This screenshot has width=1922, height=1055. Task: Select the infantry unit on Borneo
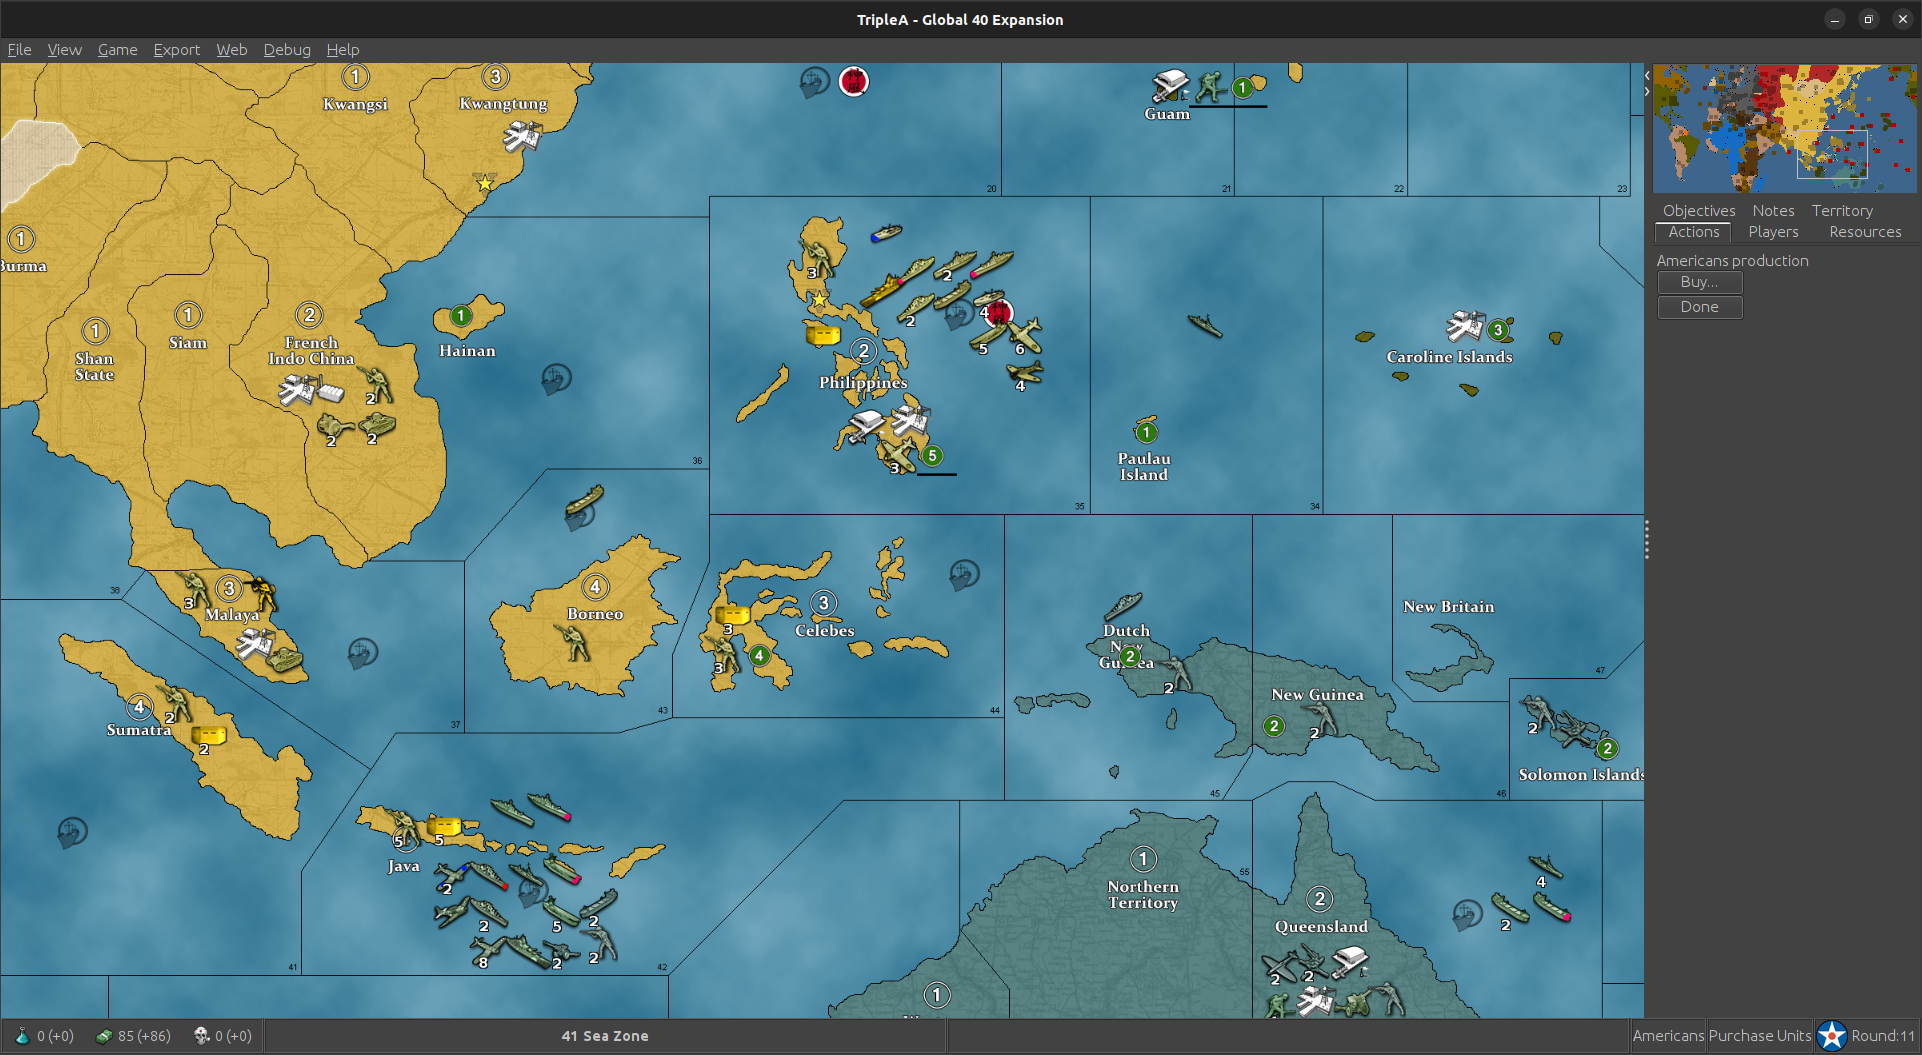click(577, 643)
